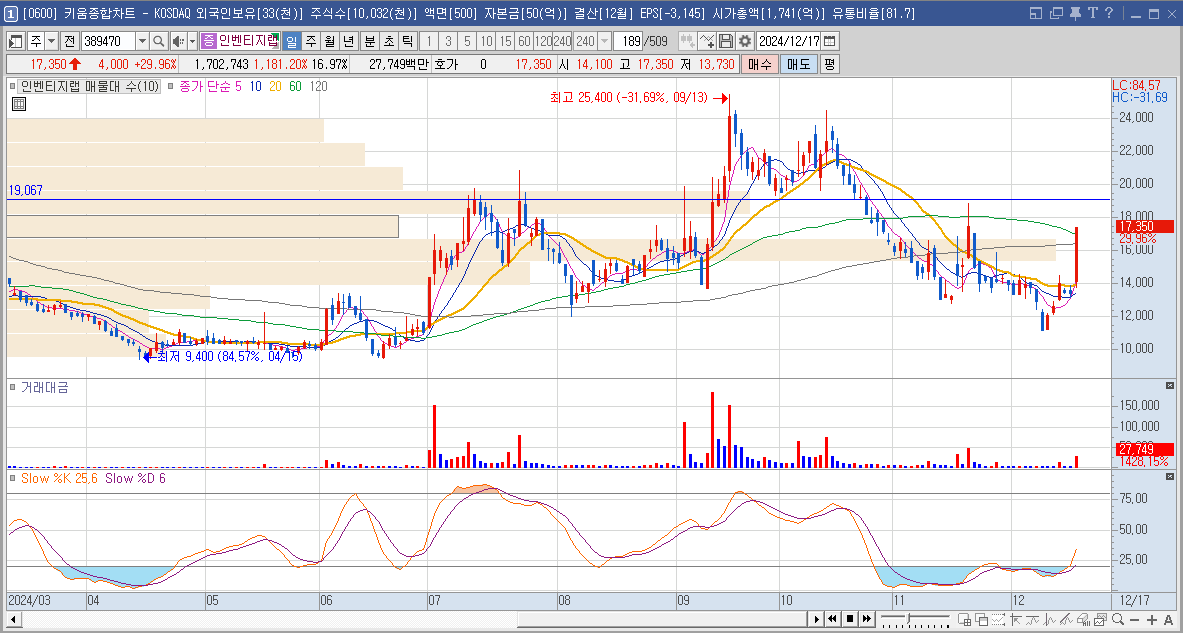Click the window layout icon in title bar

click(1036, 13)
